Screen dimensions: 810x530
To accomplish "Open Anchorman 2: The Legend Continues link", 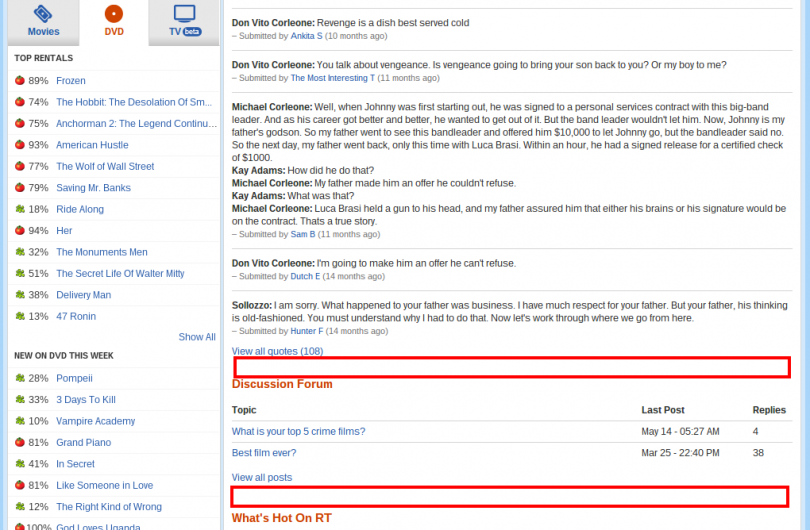I will [x=136, y=123].
